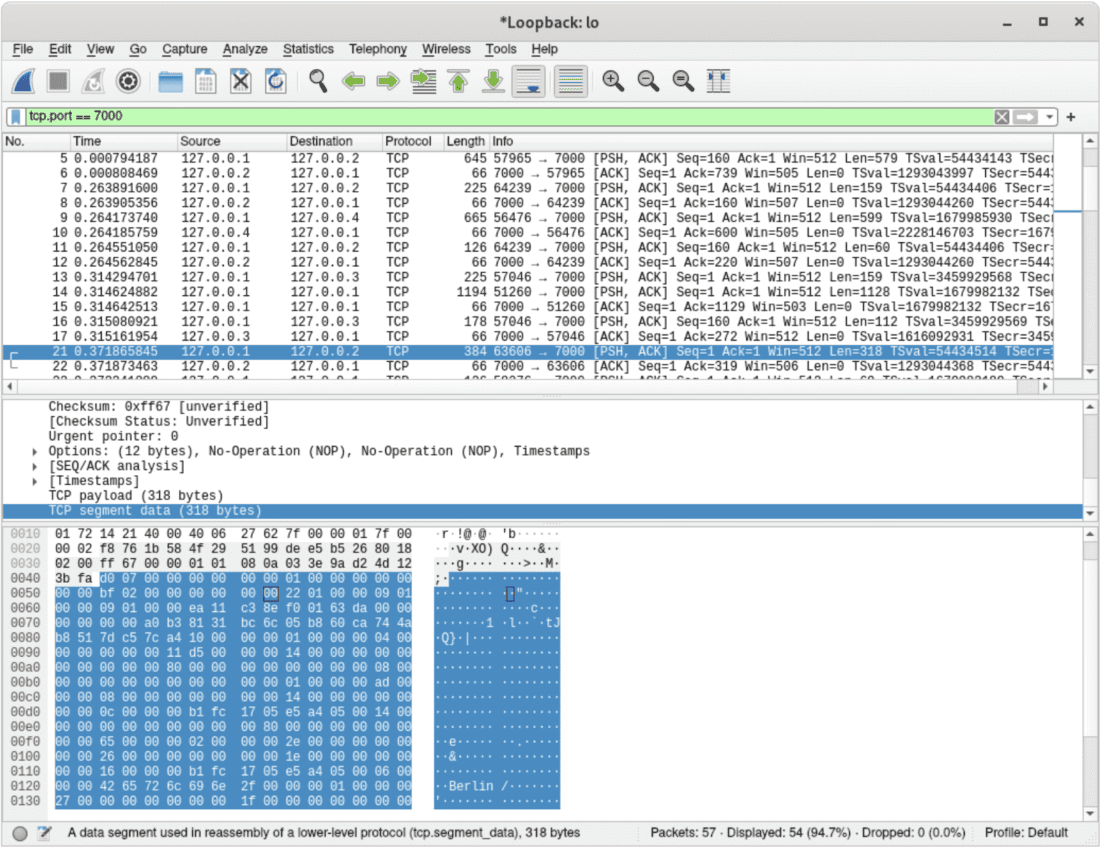Viewport: 1100px width, 847px height.
Task: Expand the Options (12 bytes) field
Action: tap(36, 451)
